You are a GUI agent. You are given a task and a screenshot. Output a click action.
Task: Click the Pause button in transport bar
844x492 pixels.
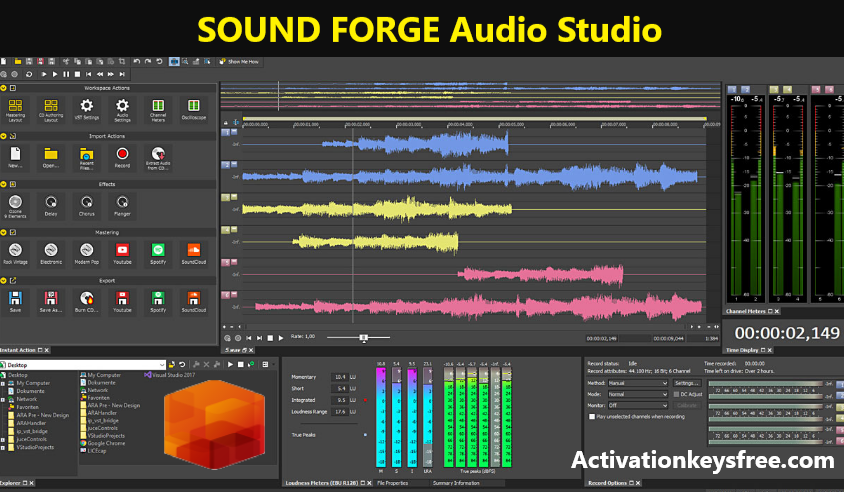(x=66, y=74)
